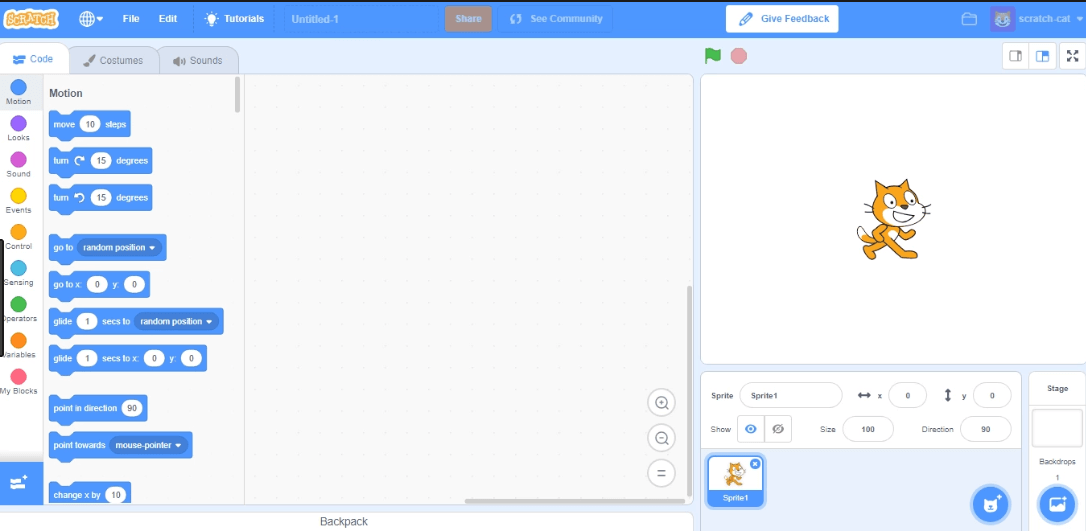Open Tutorials with lightbulb icon
This screenshot has width=1086, height=531.
[x=235, y=19]
